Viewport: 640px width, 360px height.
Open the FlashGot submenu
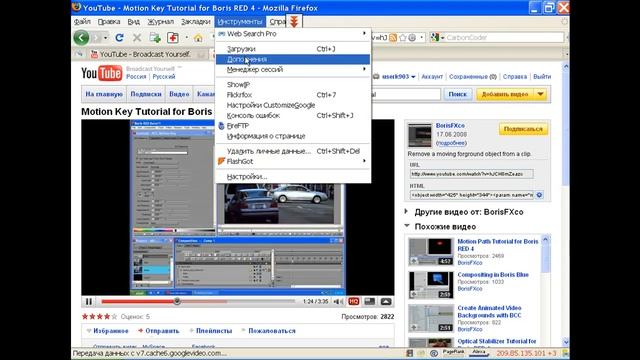tap(293, 161)
